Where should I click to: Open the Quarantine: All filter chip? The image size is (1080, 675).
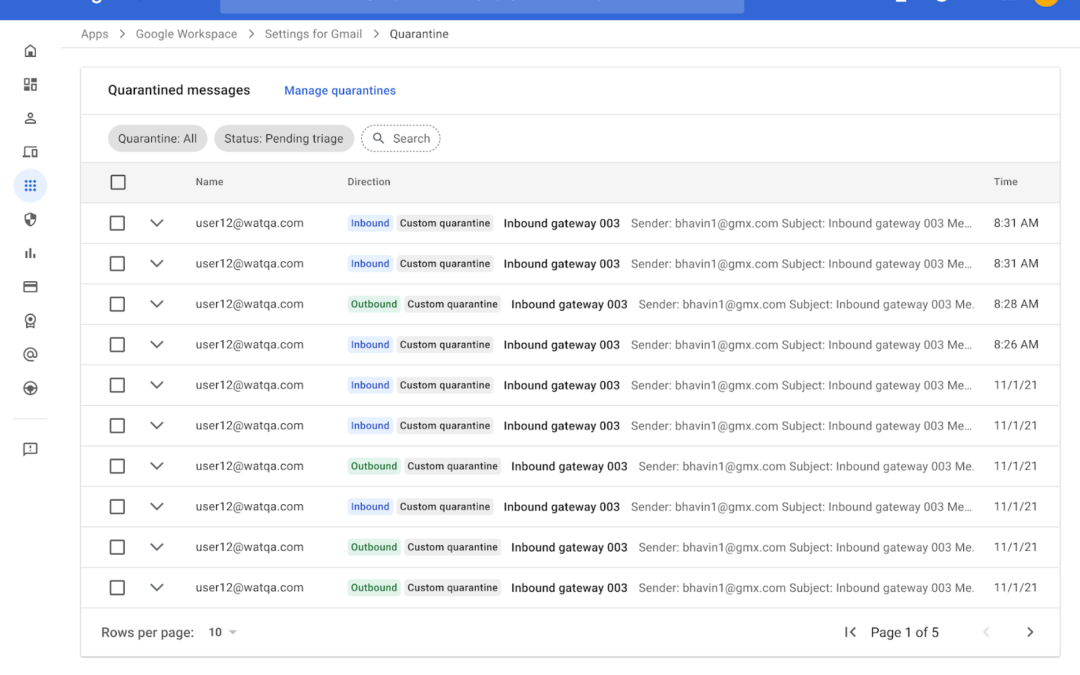pos(157,138)
